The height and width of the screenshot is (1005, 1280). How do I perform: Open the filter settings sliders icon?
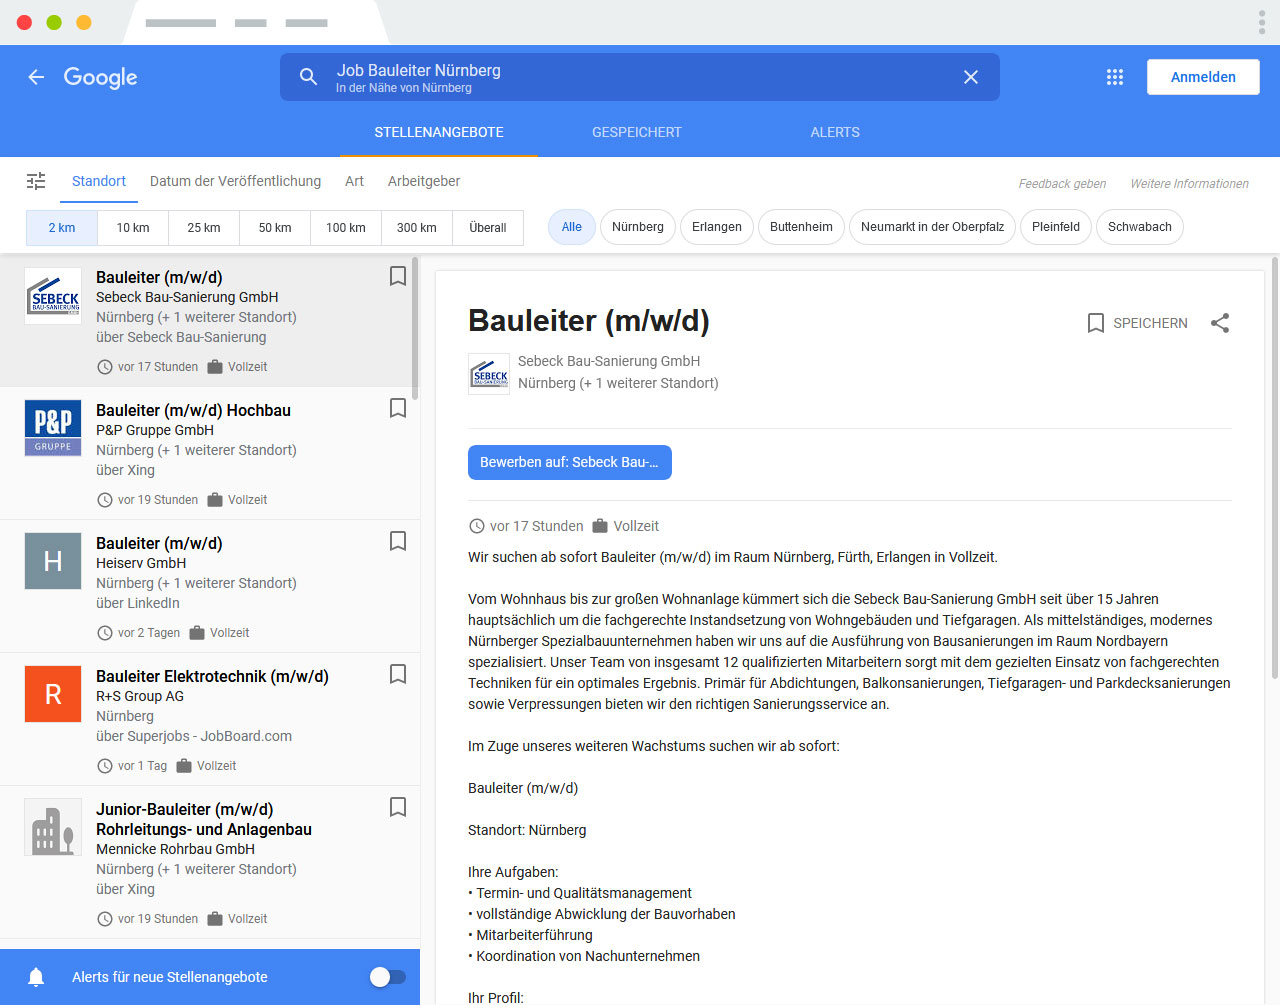click(x=36, y=181)
